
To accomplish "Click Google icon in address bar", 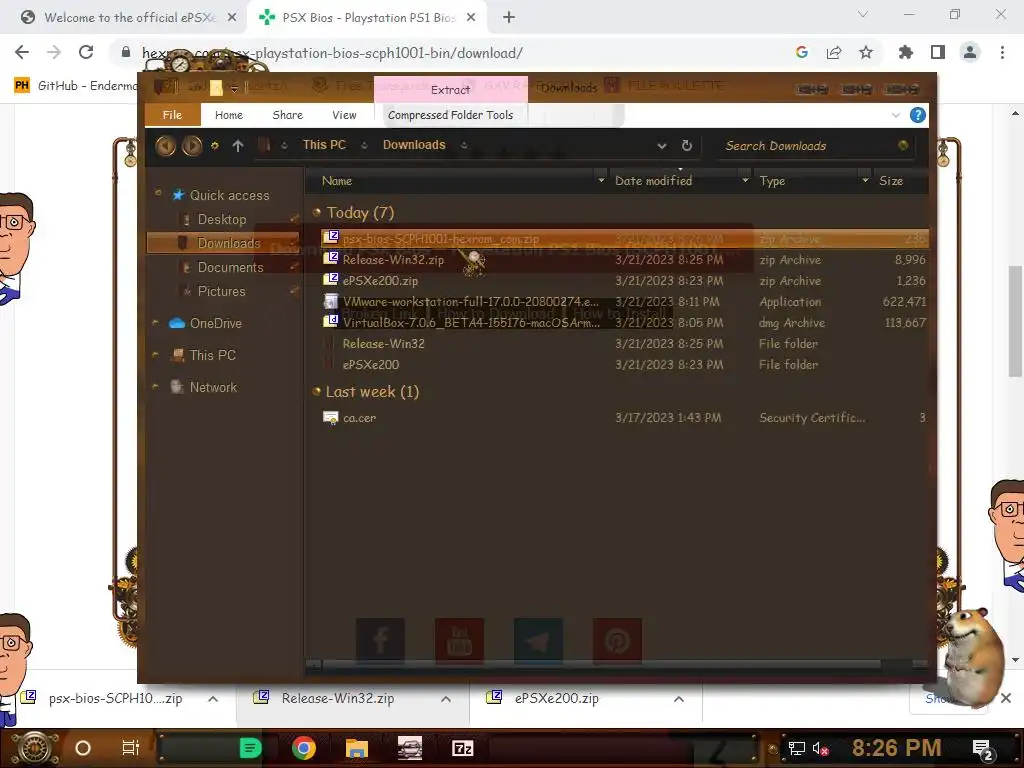I will tap(802, 52).
